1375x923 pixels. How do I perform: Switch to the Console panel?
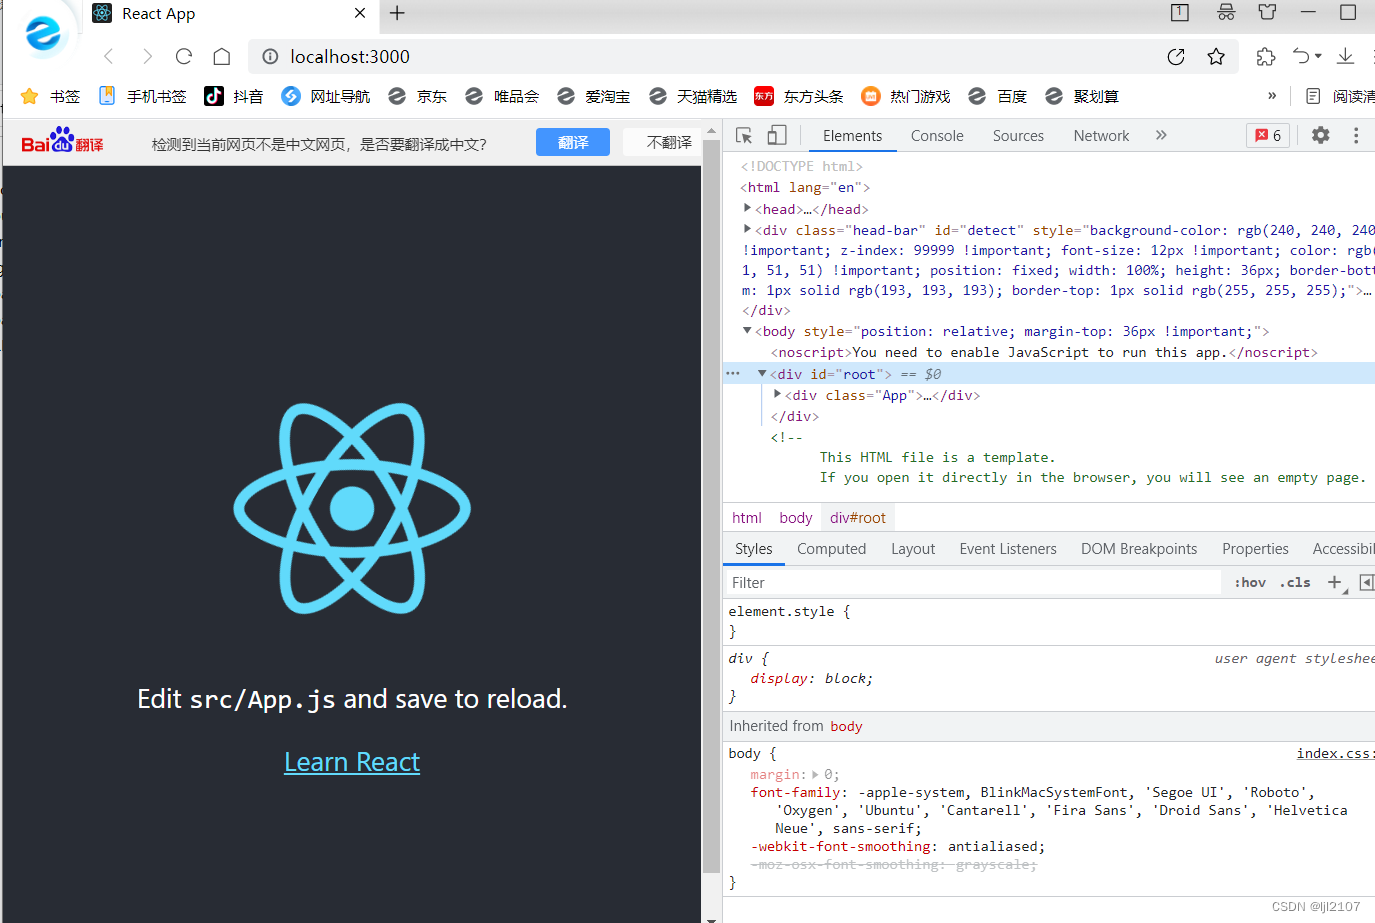point(937,136)
